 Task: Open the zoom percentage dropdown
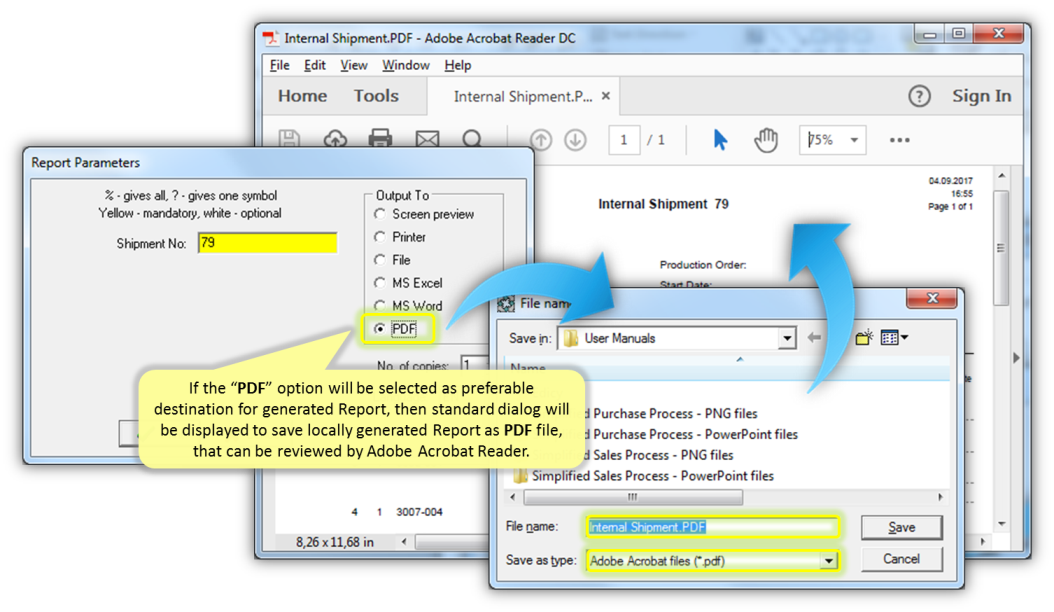(x=854, y=140)
